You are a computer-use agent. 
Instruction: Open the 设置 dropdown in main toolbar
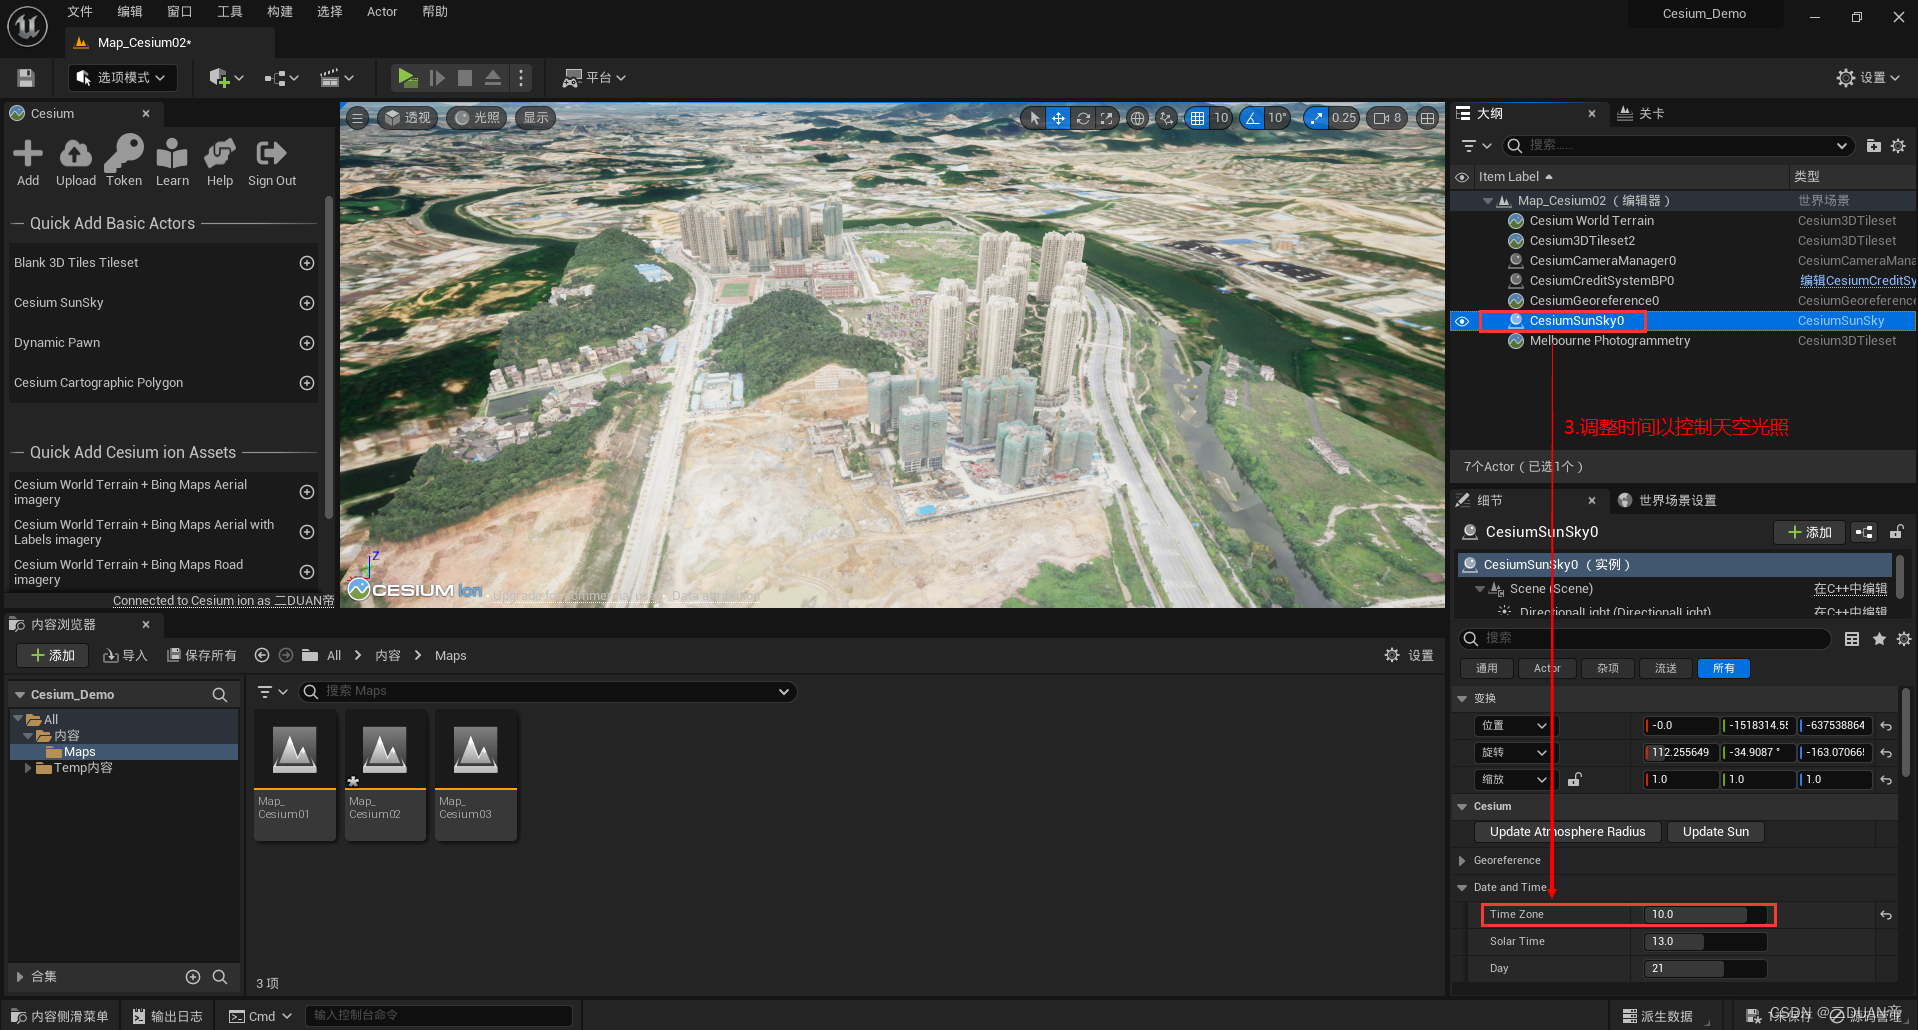tap(1869, 78)
